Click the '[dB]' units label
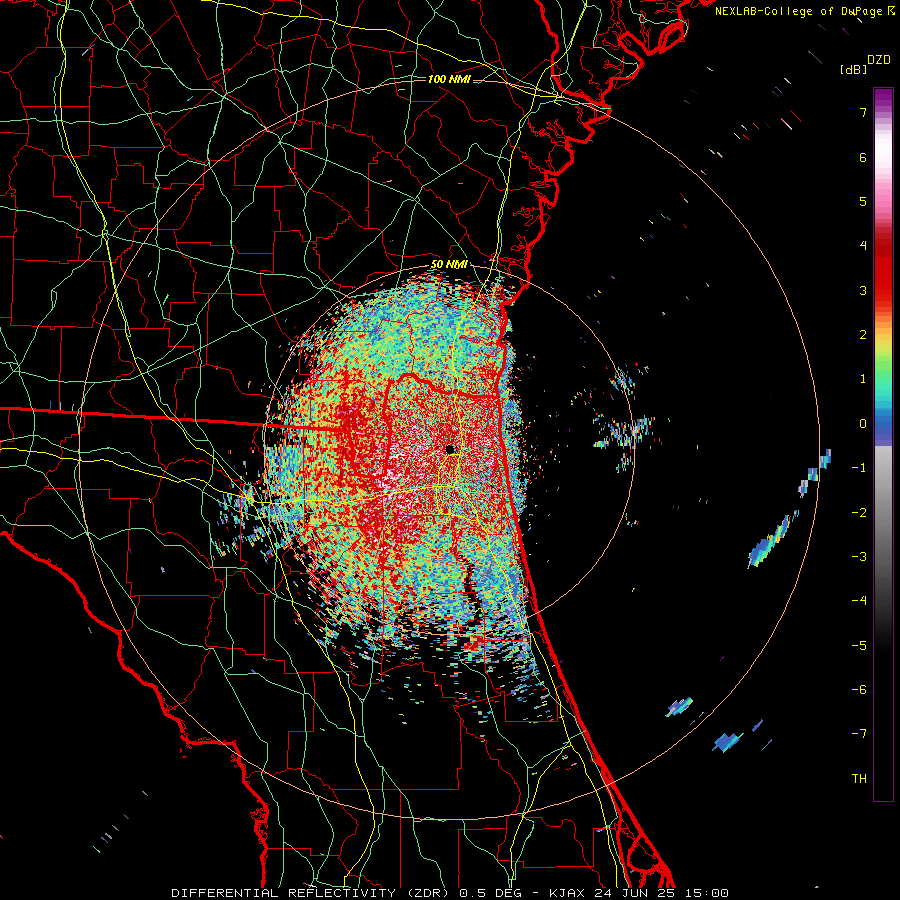 pyautogui.click(x=853, y=69)
